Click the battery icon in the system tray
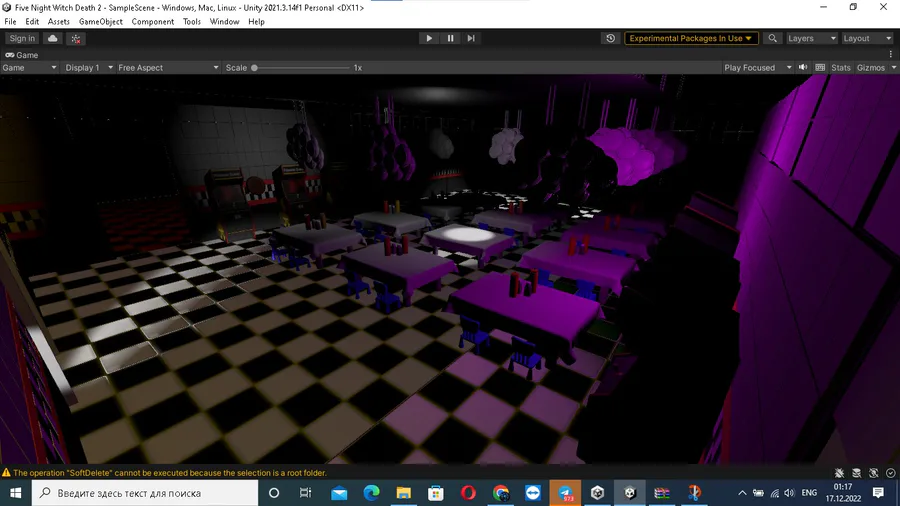Screen dimensions: 900x506 click(x=758, y=493)
